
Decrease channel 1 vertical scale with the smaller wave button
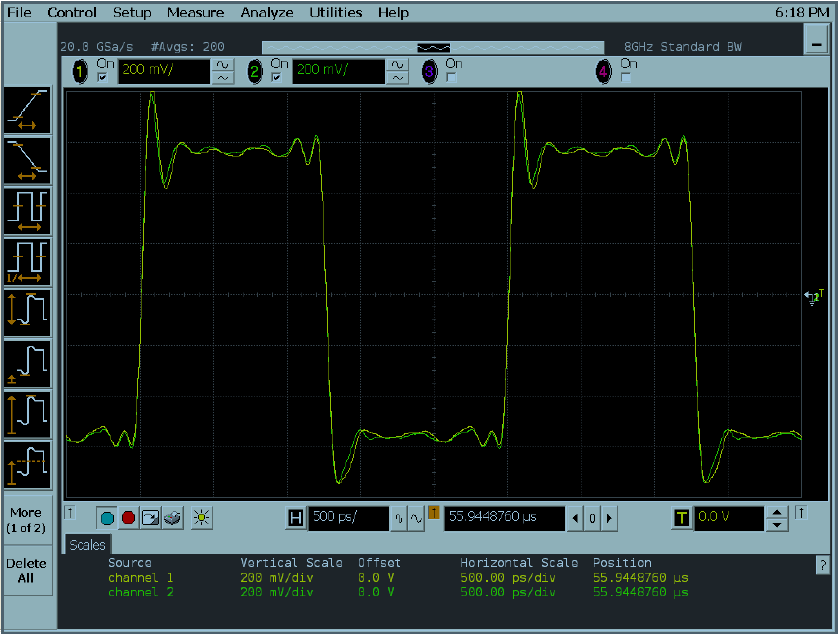tap(223, 78)
